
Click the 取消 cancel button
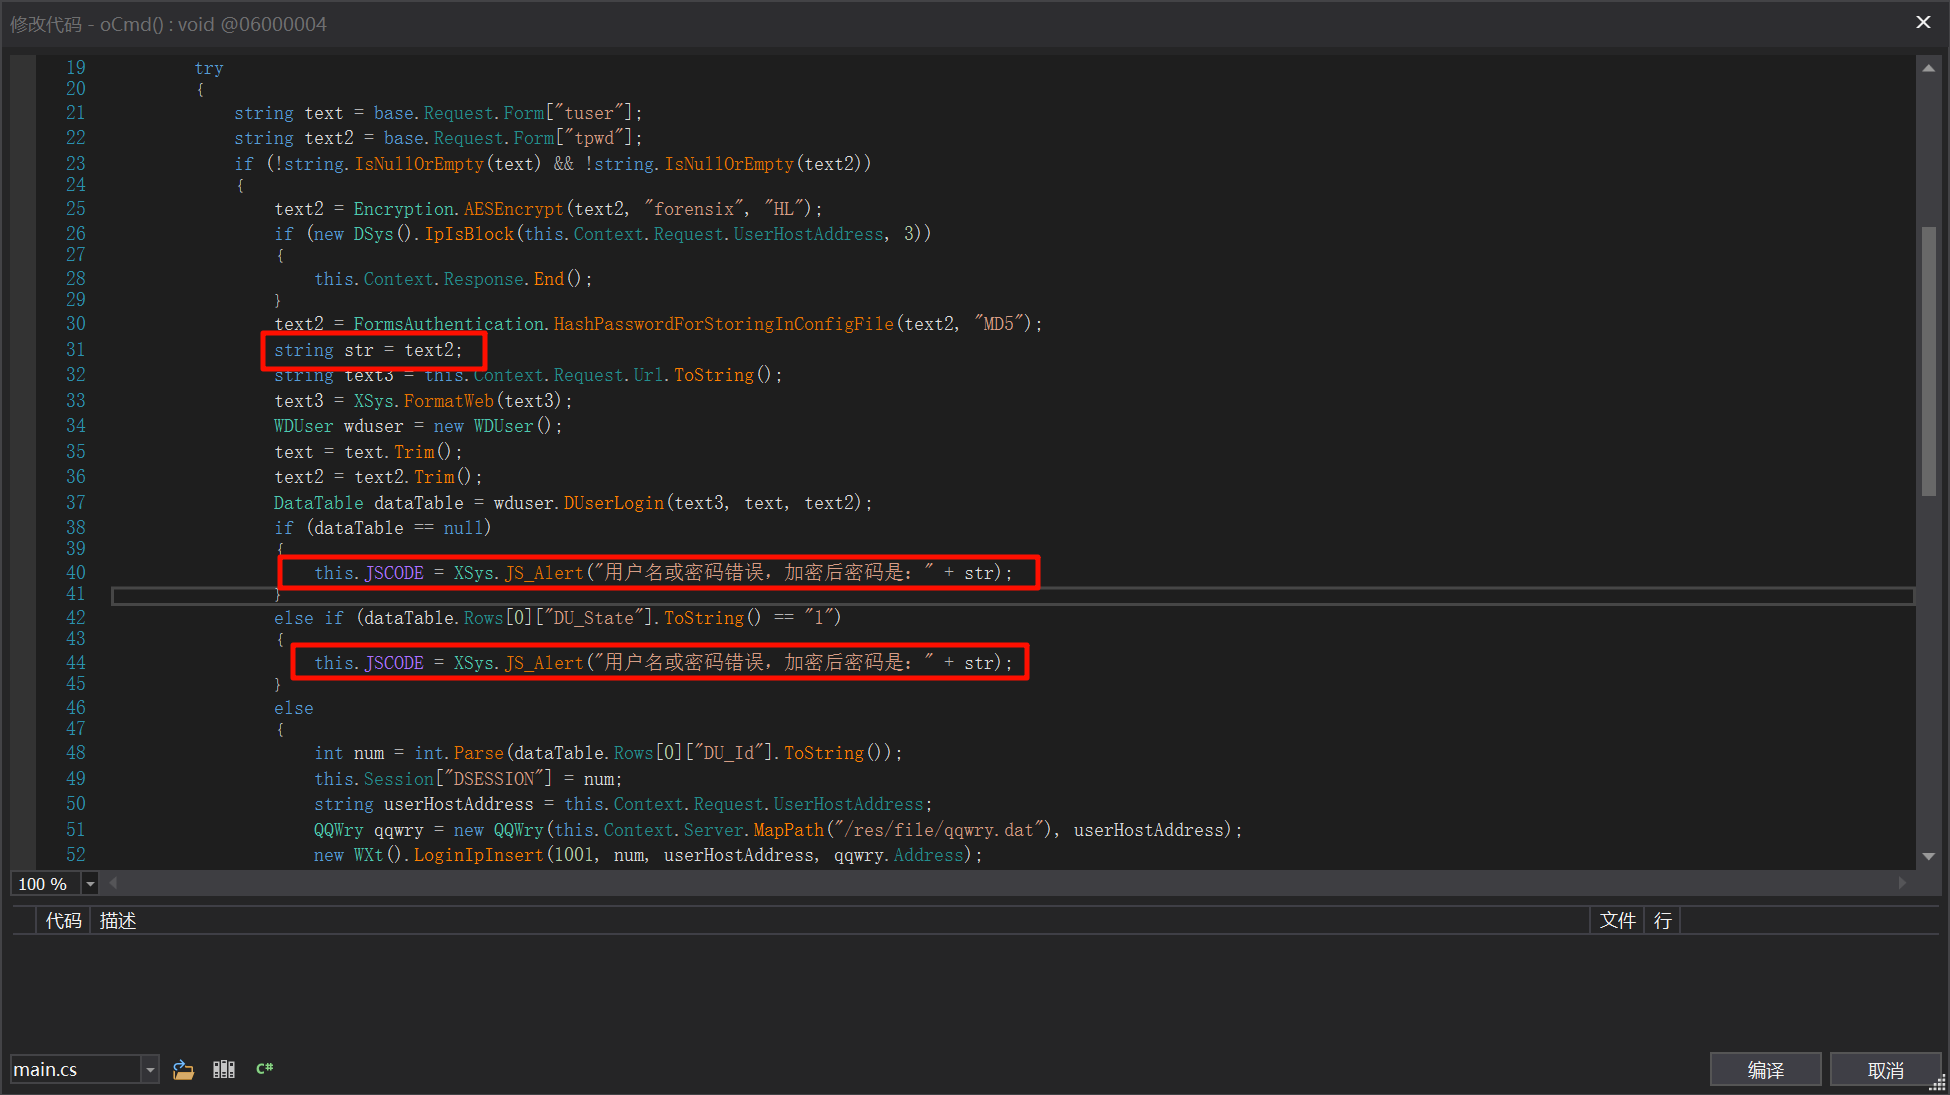(1885, 1070)
